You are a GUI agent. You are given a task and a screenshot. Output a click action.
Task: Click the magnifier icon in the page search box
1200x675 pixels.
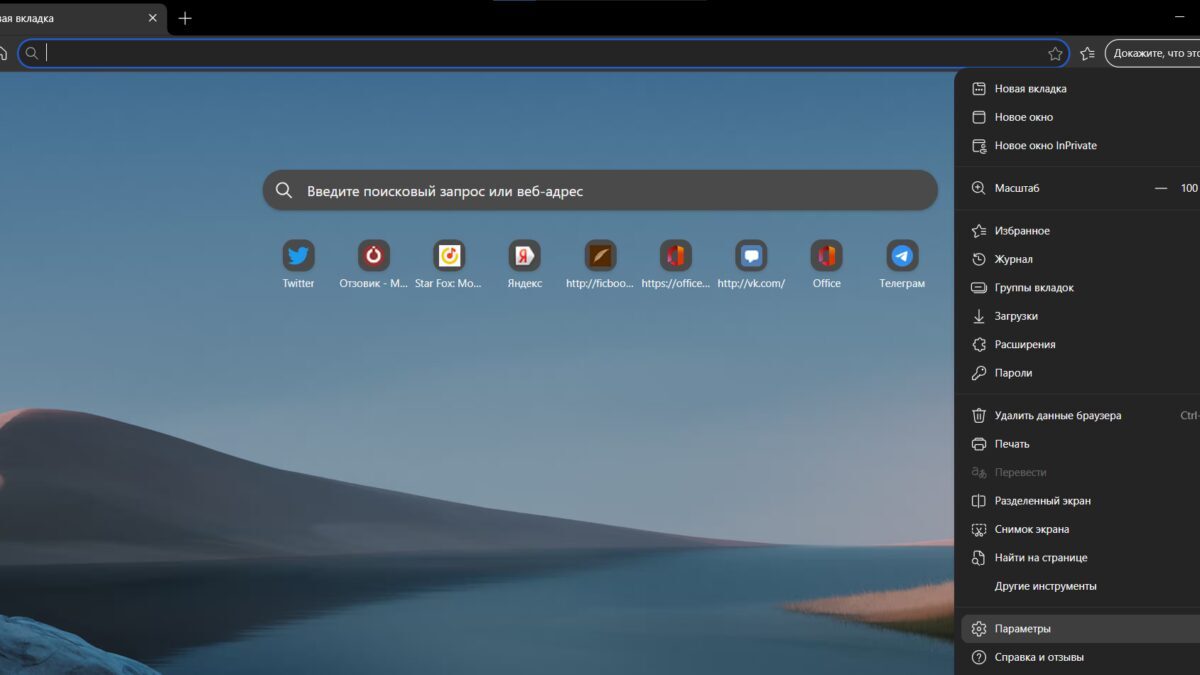[x=284, y=190]
